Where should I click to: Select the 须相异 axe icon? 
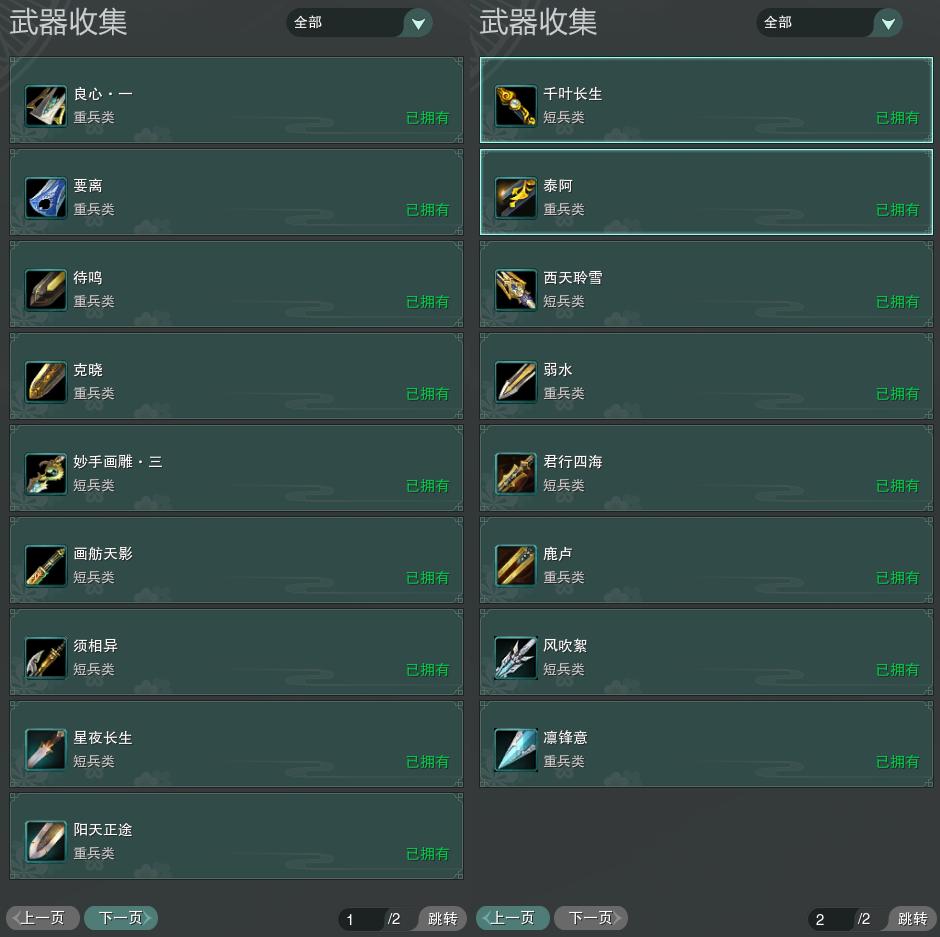[46, 658]
